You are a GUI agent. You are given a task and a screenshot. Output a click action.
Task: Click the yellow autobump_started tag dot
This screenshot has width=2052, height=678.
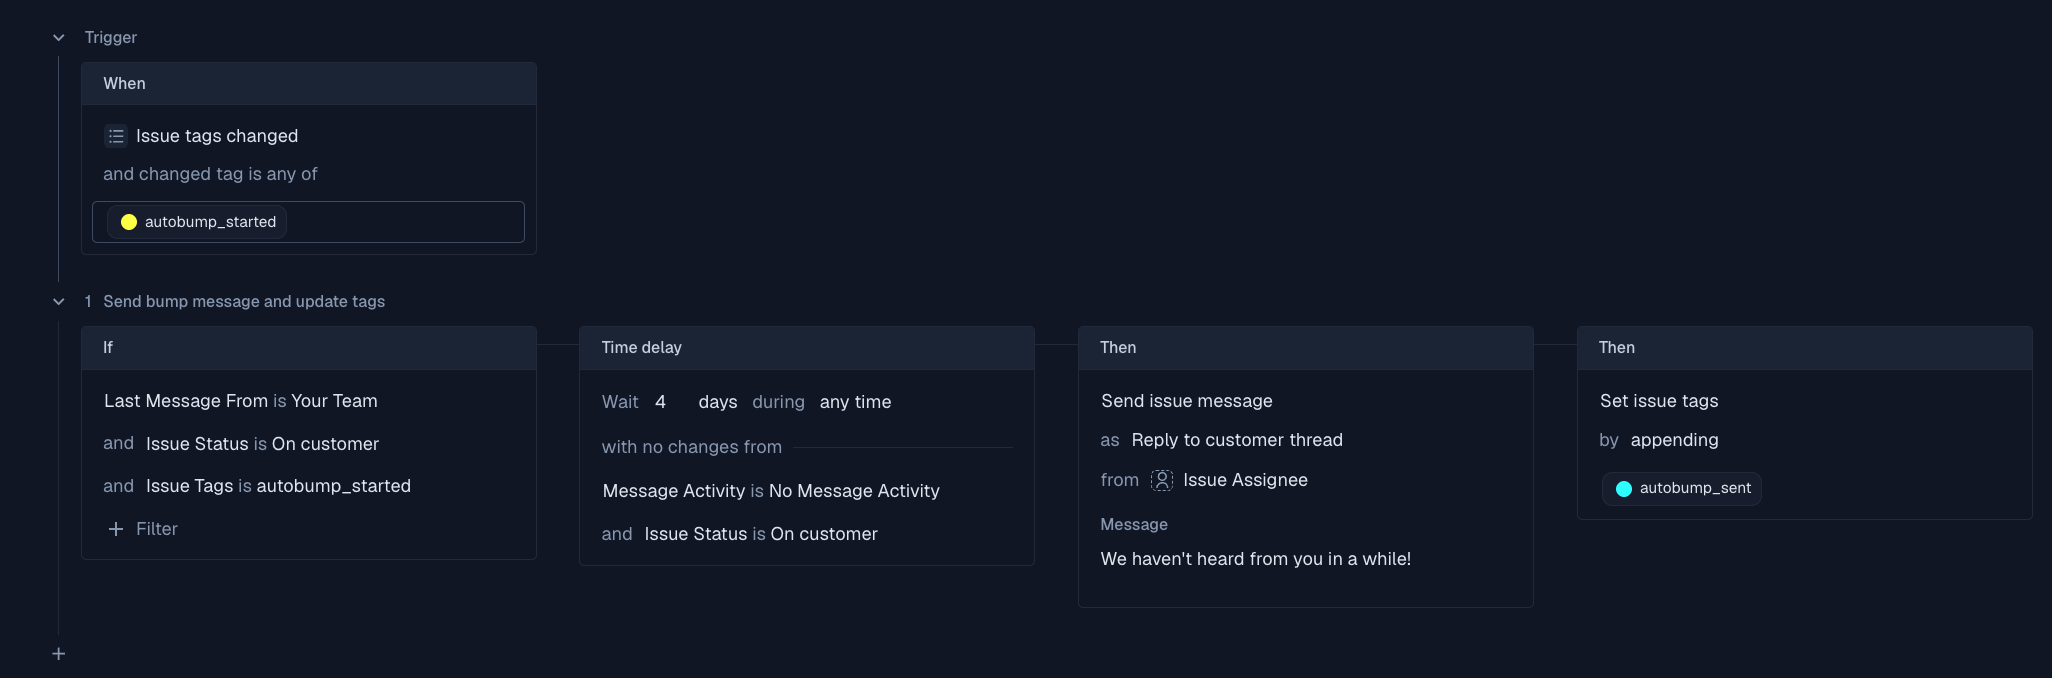pyautogui.click(x=129, y=222)
